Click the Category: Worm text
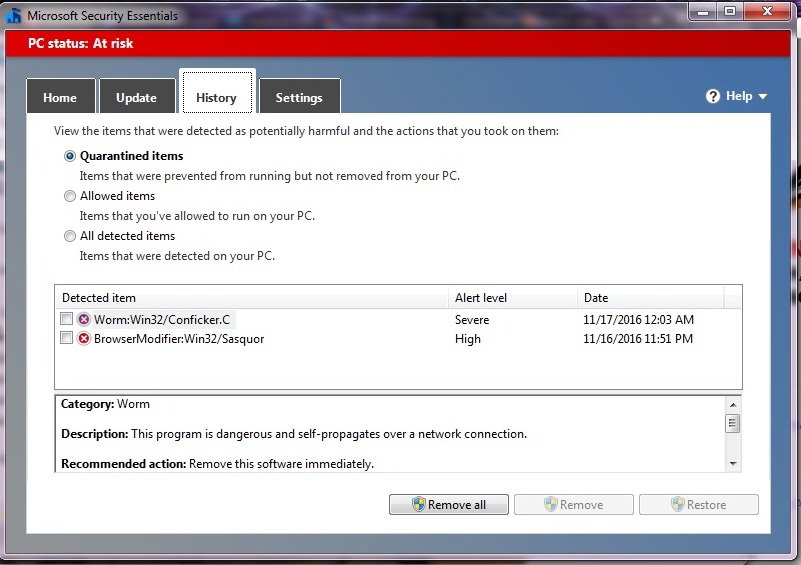801x565 pixels. (105, 404)
